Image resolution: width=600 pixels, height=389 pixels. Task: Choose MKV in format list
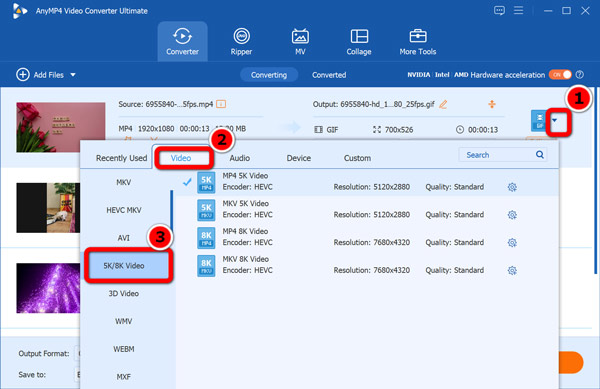tap(124, 182)
